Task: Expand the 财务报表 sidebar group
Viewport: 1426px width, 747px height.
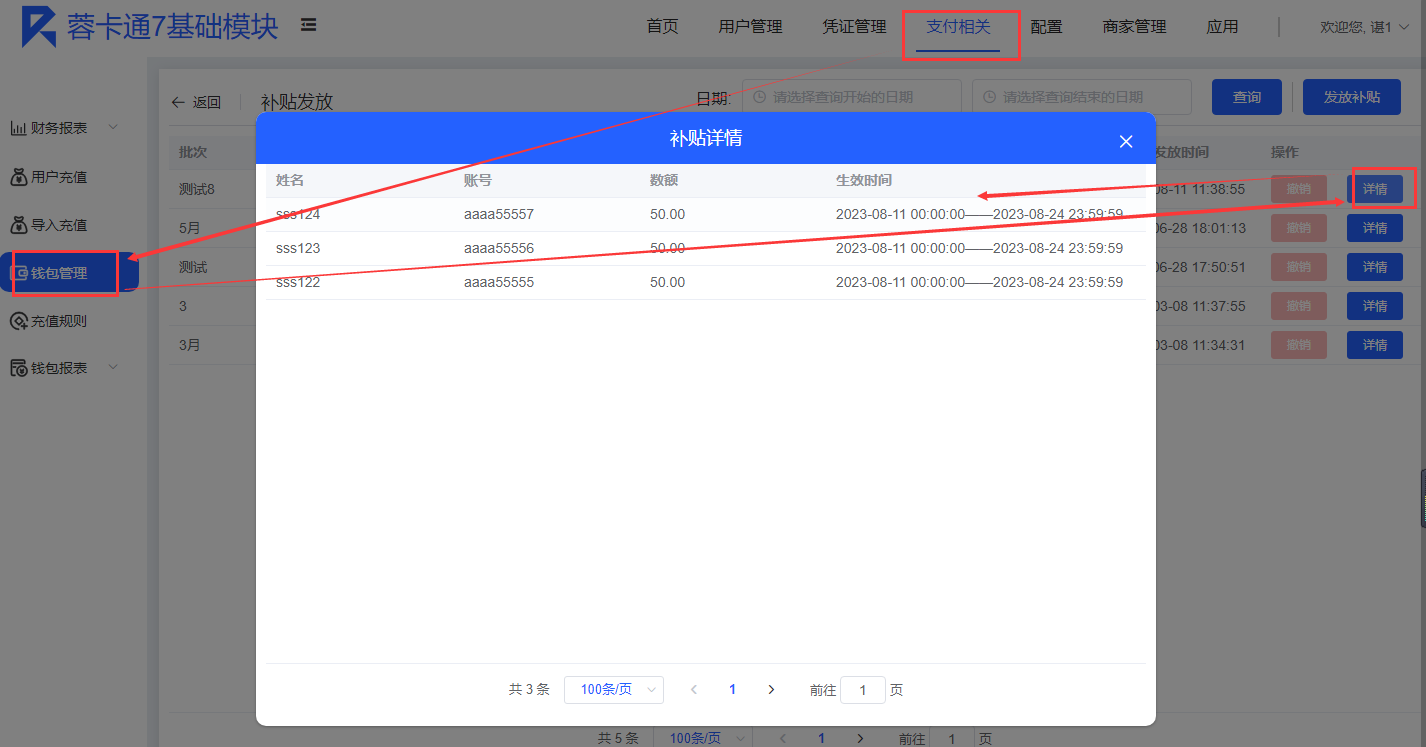Action: point(112,127)
